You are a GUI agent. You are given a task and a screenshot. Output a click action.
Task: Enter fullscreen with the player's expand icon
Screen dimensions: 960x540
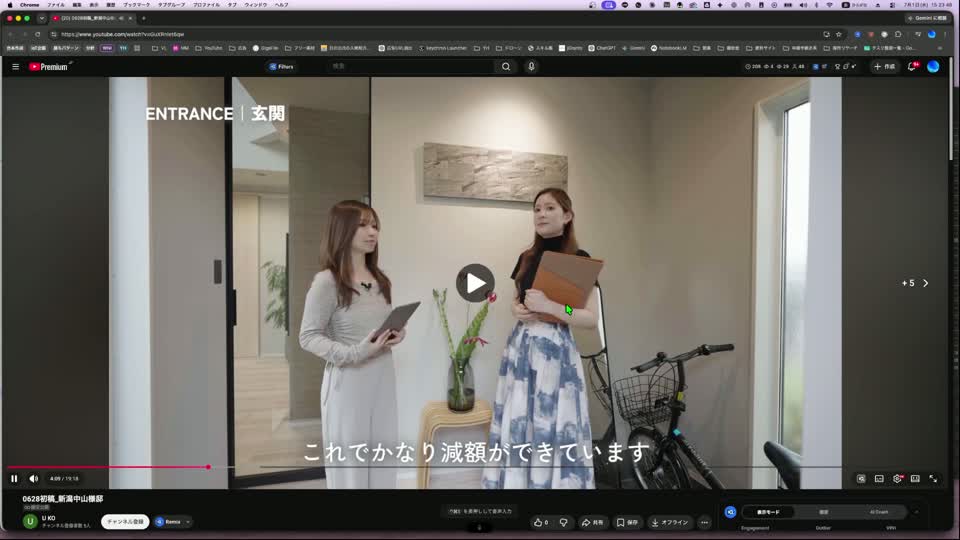(933, 479)
